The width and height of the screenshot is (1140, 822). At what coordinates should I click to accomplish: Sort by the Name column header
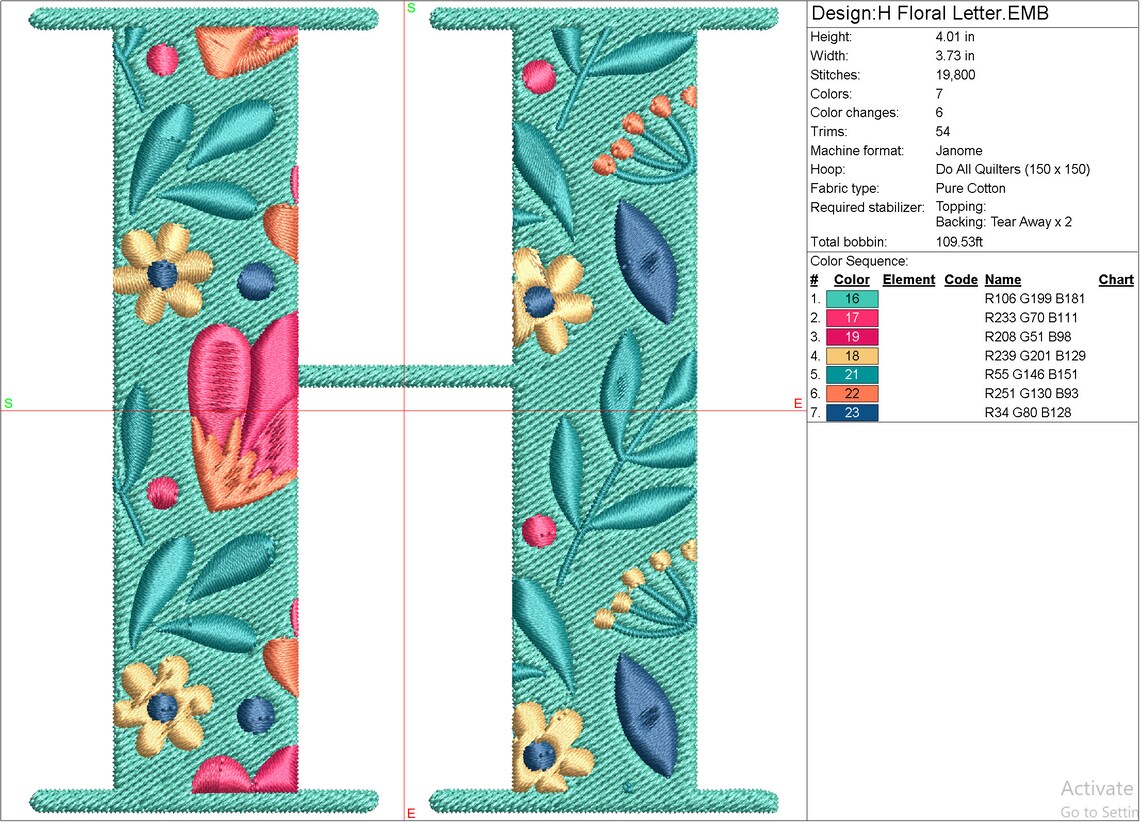point(1002,279)
